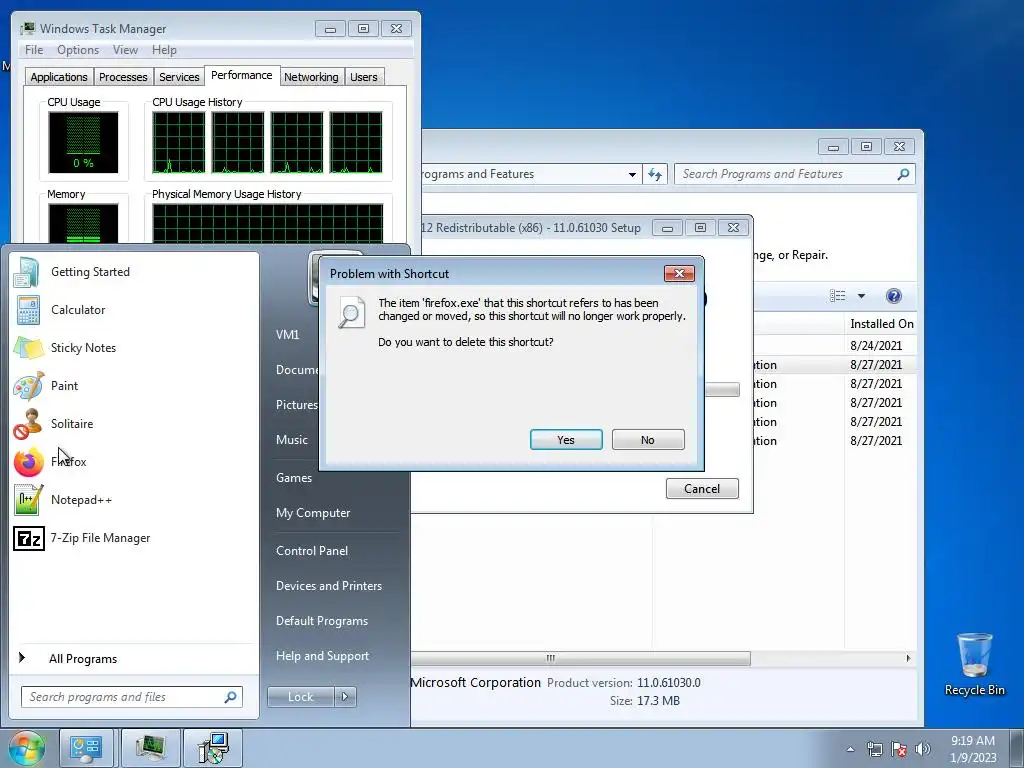Open 7-Zip File Manager
This screenshot has height=768, width=1024.
[100, 537]
